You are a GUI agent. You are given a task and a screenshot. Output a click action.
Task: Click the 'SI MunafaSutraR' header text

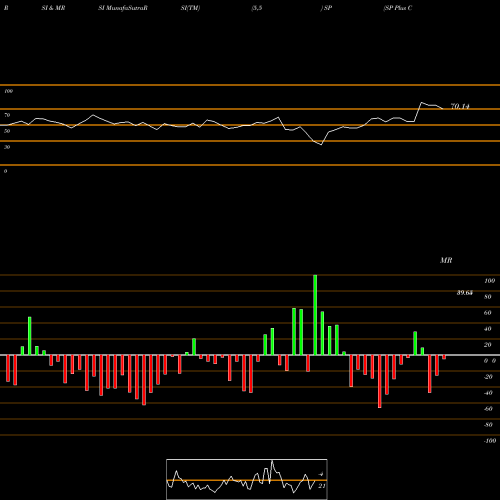[123, 8]
